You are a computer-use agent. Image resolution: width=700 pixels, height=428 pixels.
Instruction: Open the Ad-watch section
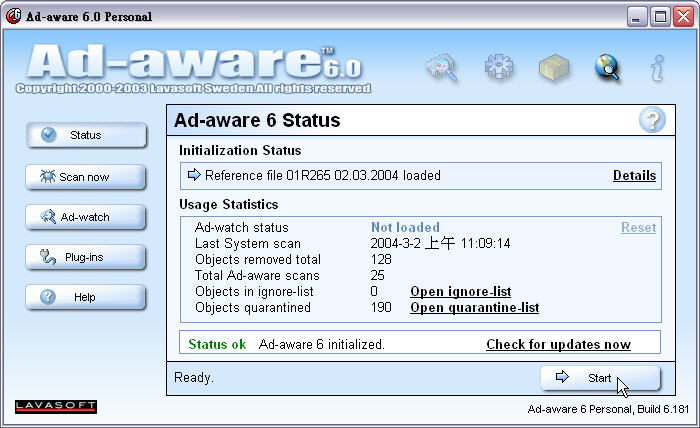tap(86, 217)
